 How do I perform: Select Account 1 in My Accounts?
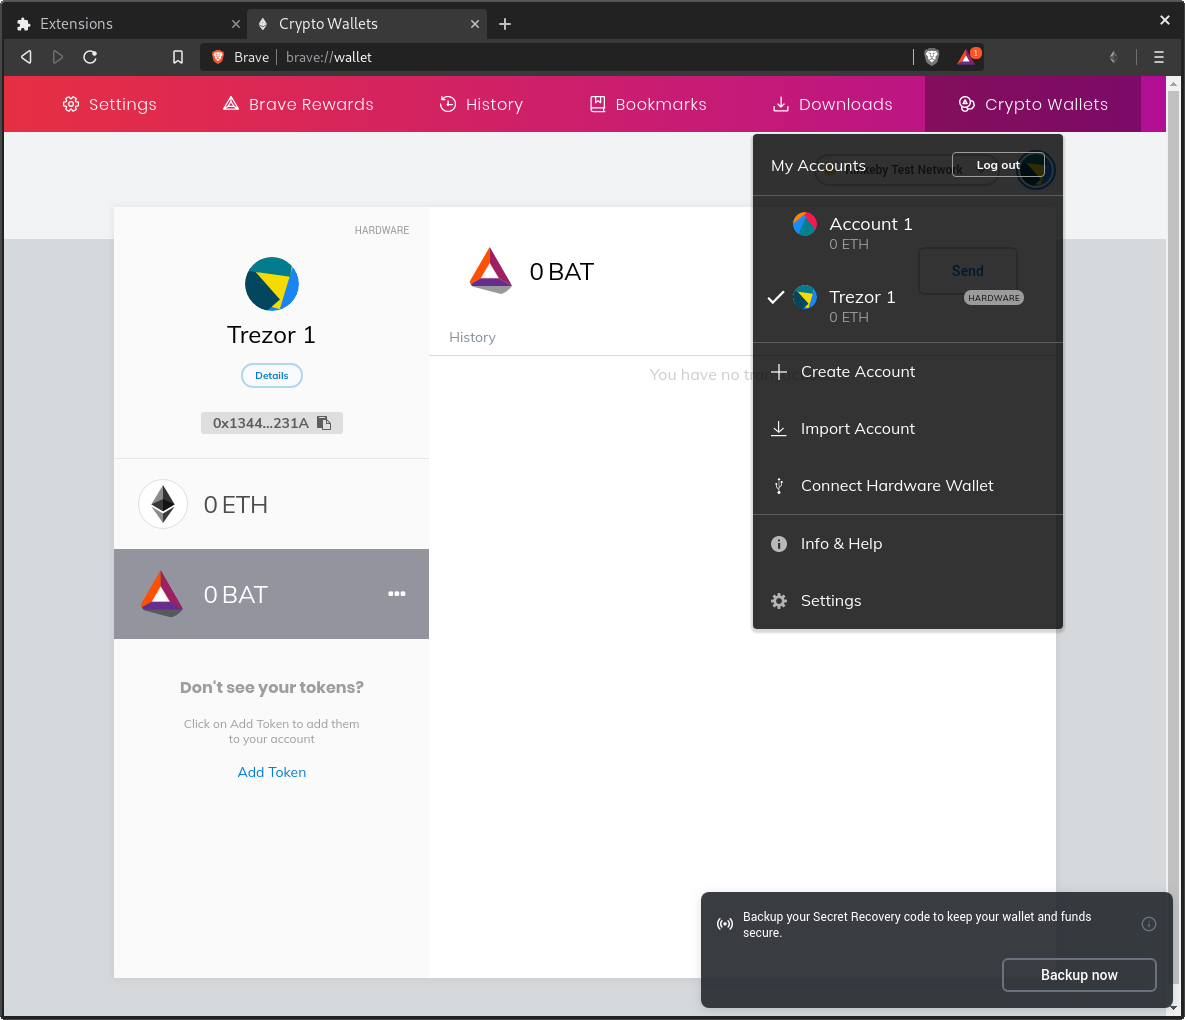coord(908,232)
